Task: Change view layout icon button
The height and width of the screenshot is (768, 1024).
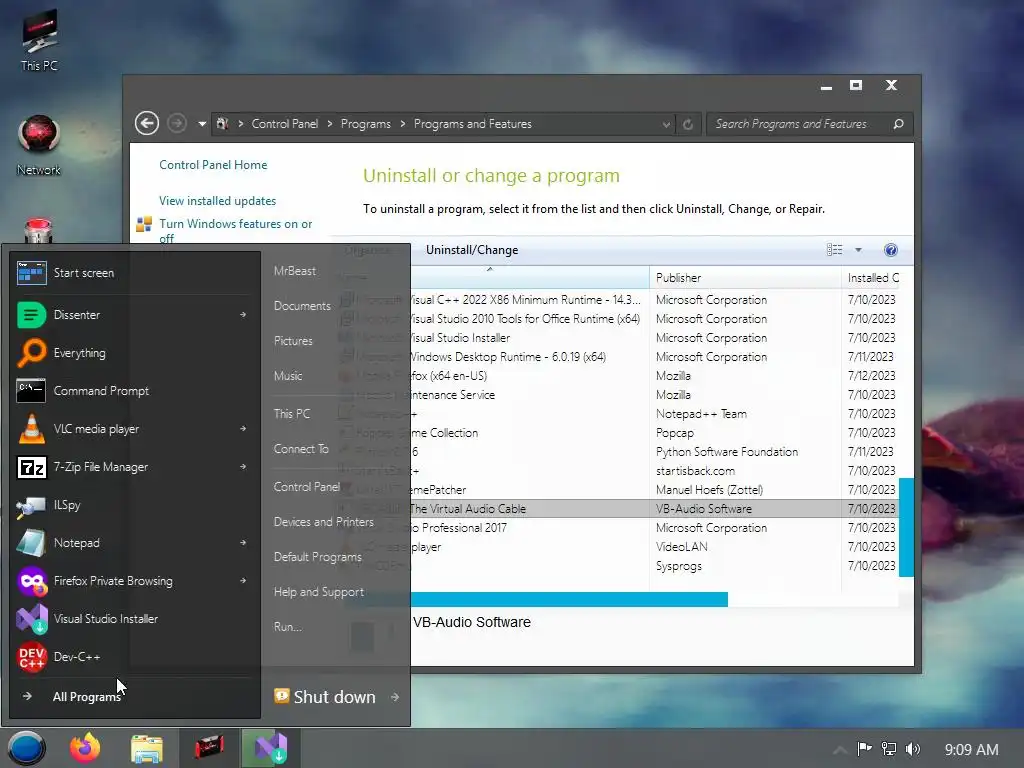Action: click(x=835, y=250)
